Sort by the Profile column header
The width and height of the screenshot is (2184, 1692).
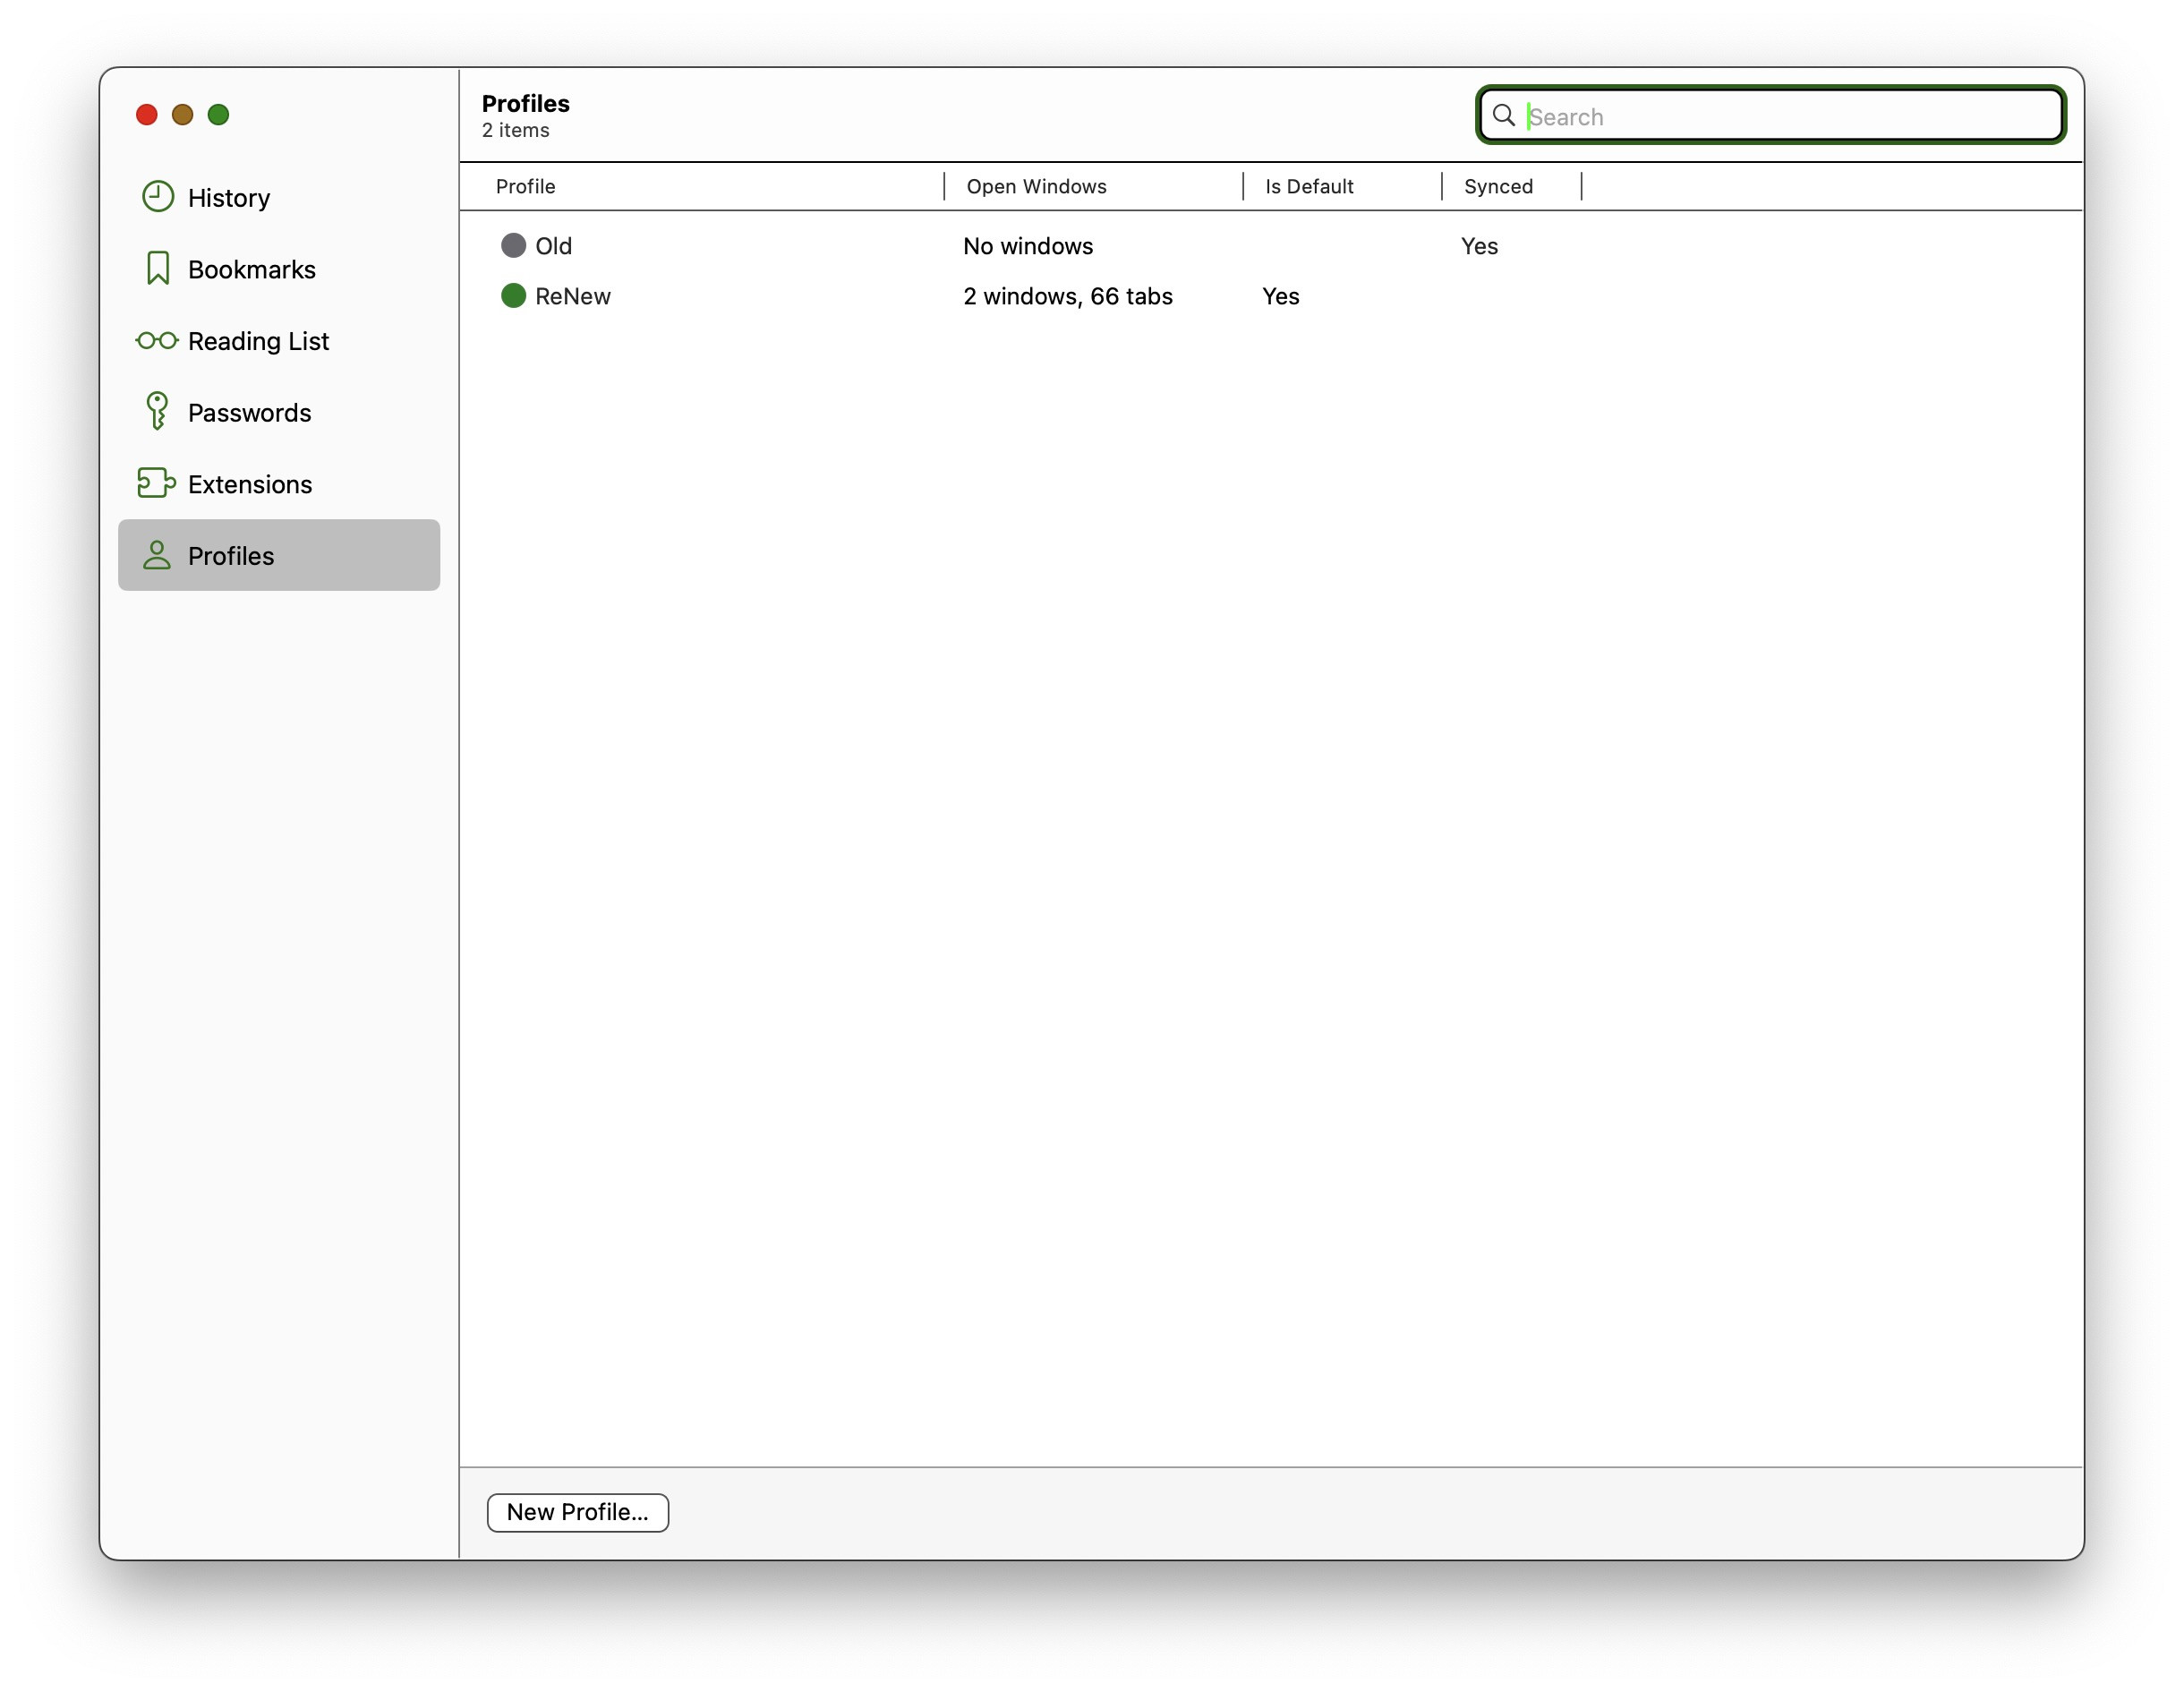click(526, 186)
